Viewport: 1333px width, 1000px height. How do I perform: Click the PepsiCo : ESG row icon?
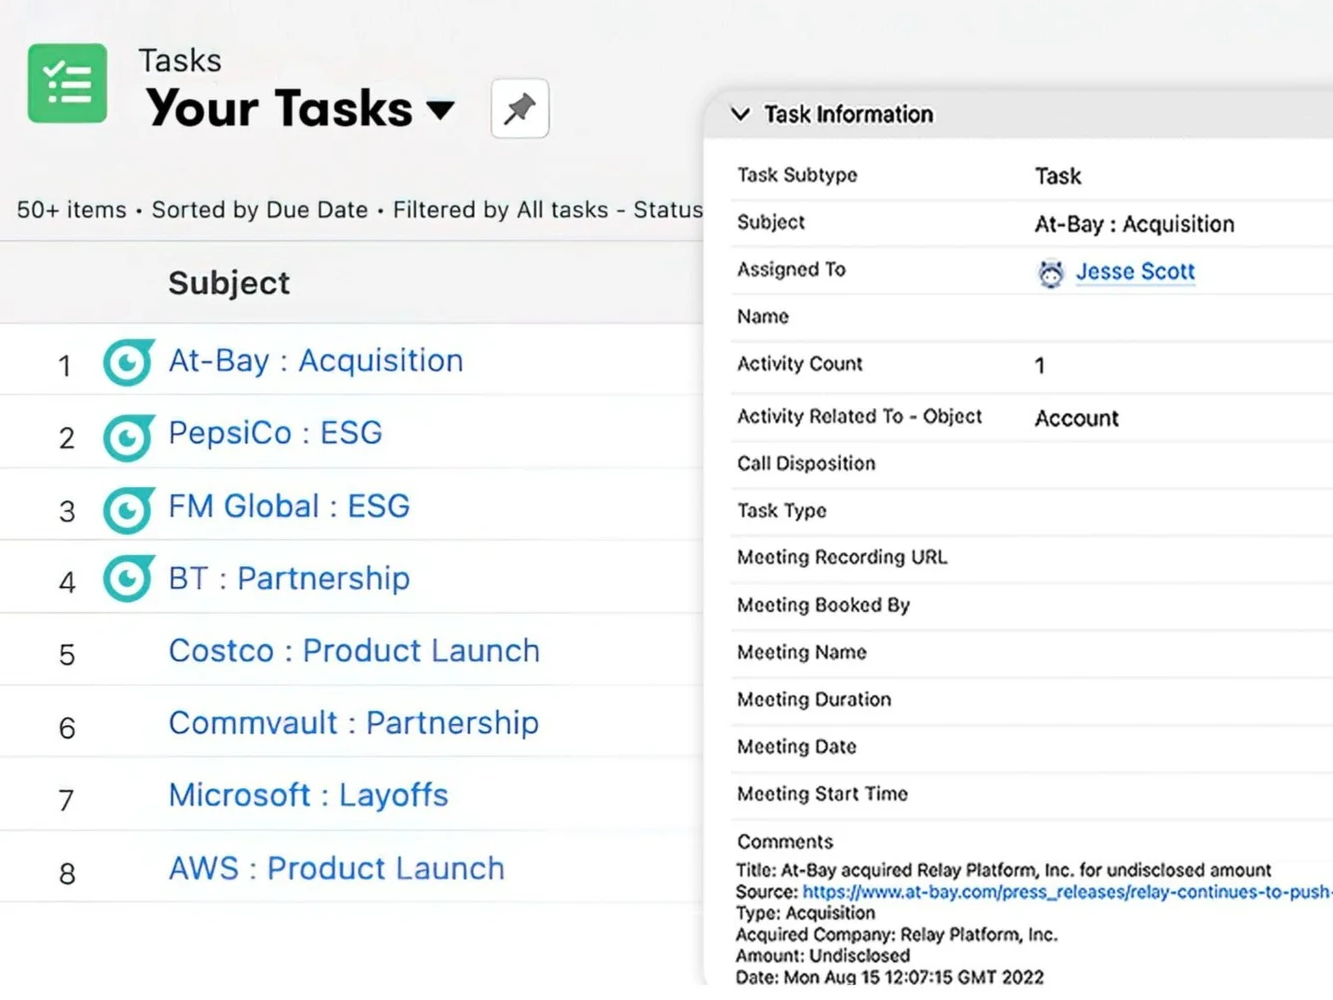click(128, 436)
